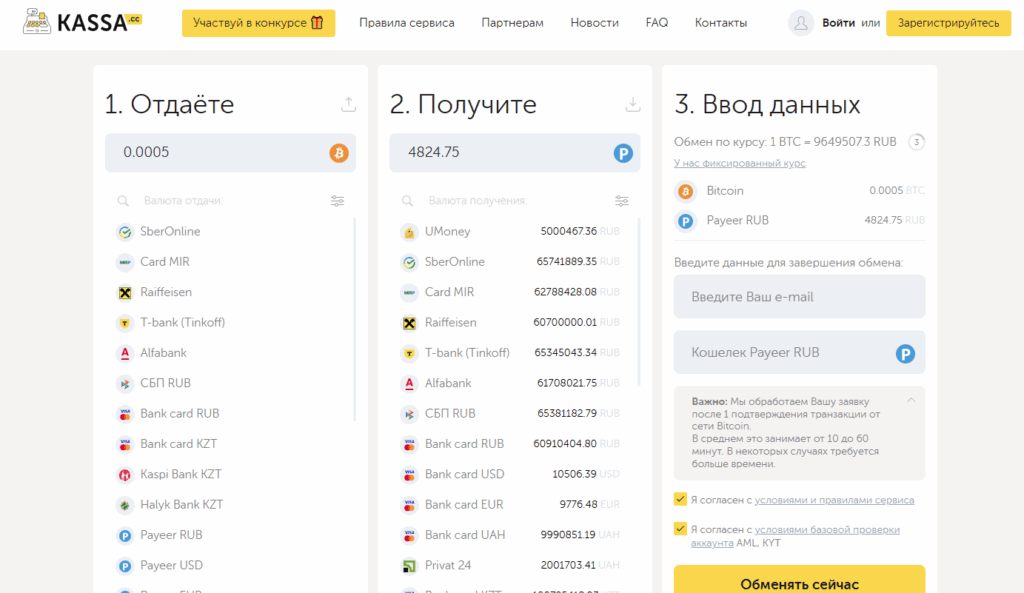Open filter settings in the receive currency search
The image size is (1024, 593).
[x=622, y=201]
